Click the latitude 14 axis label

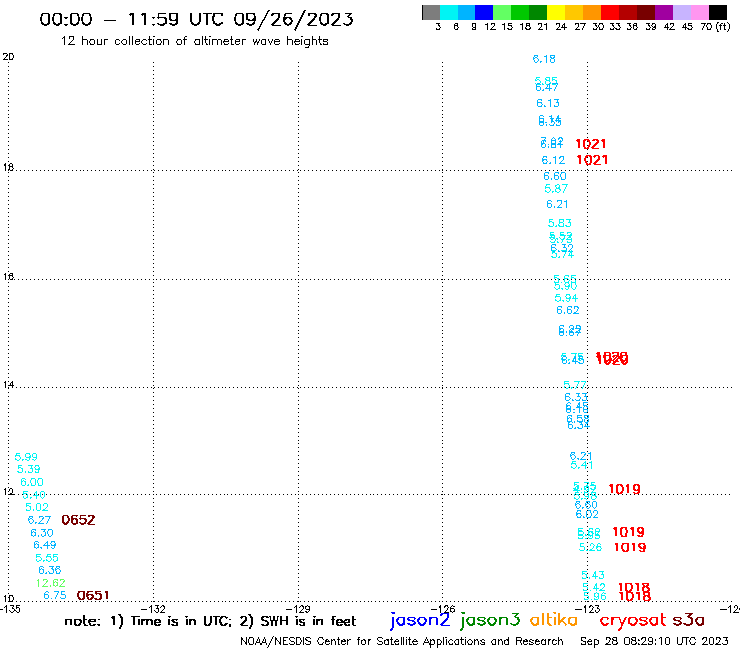8,385
